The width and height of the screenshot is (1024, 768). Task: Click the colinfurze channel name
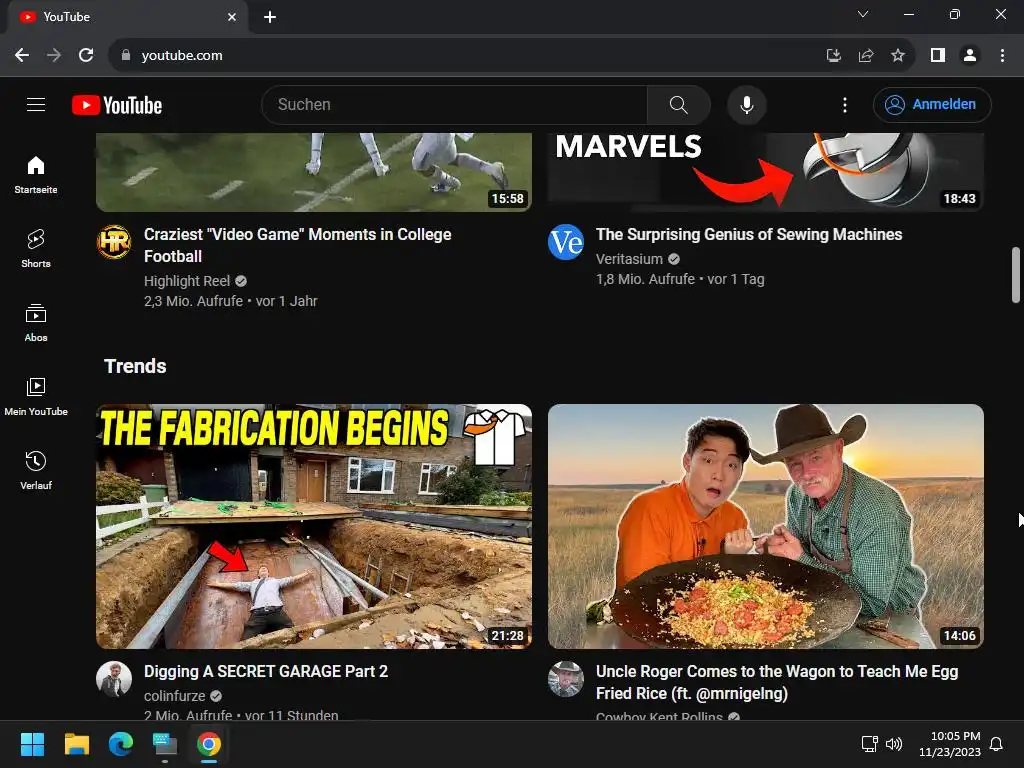click(x=174, y=696)
